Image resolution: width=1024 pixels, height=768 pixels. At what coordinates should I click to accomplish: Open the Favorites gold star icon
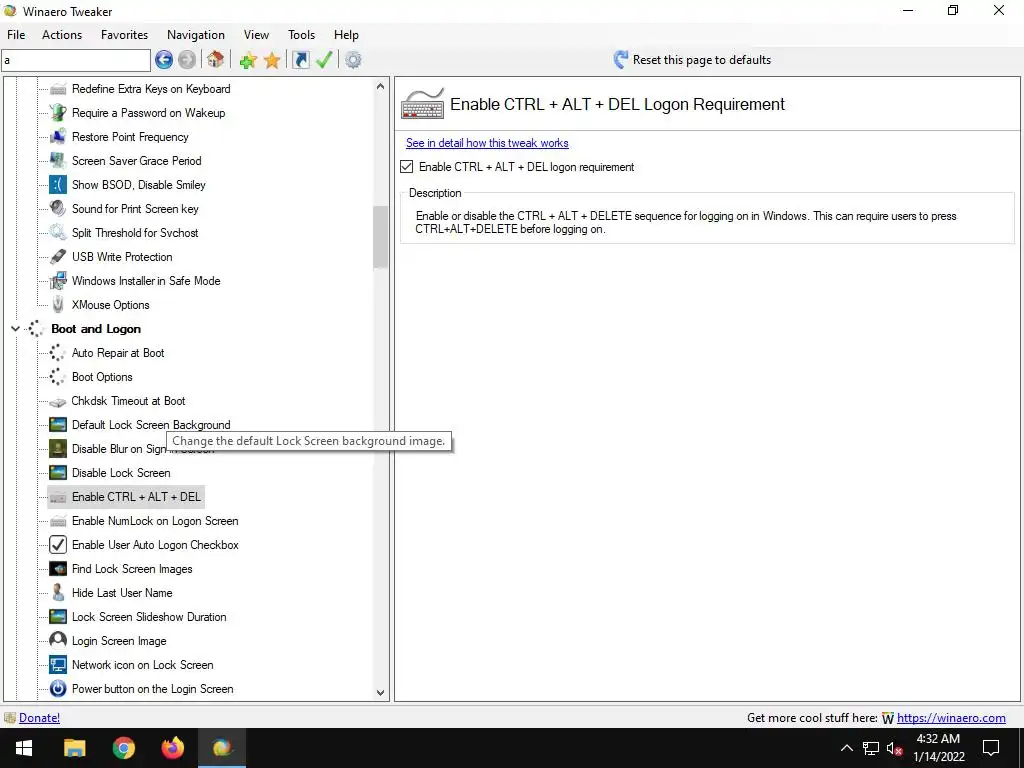pyautogui.click(x=272, y=61)
